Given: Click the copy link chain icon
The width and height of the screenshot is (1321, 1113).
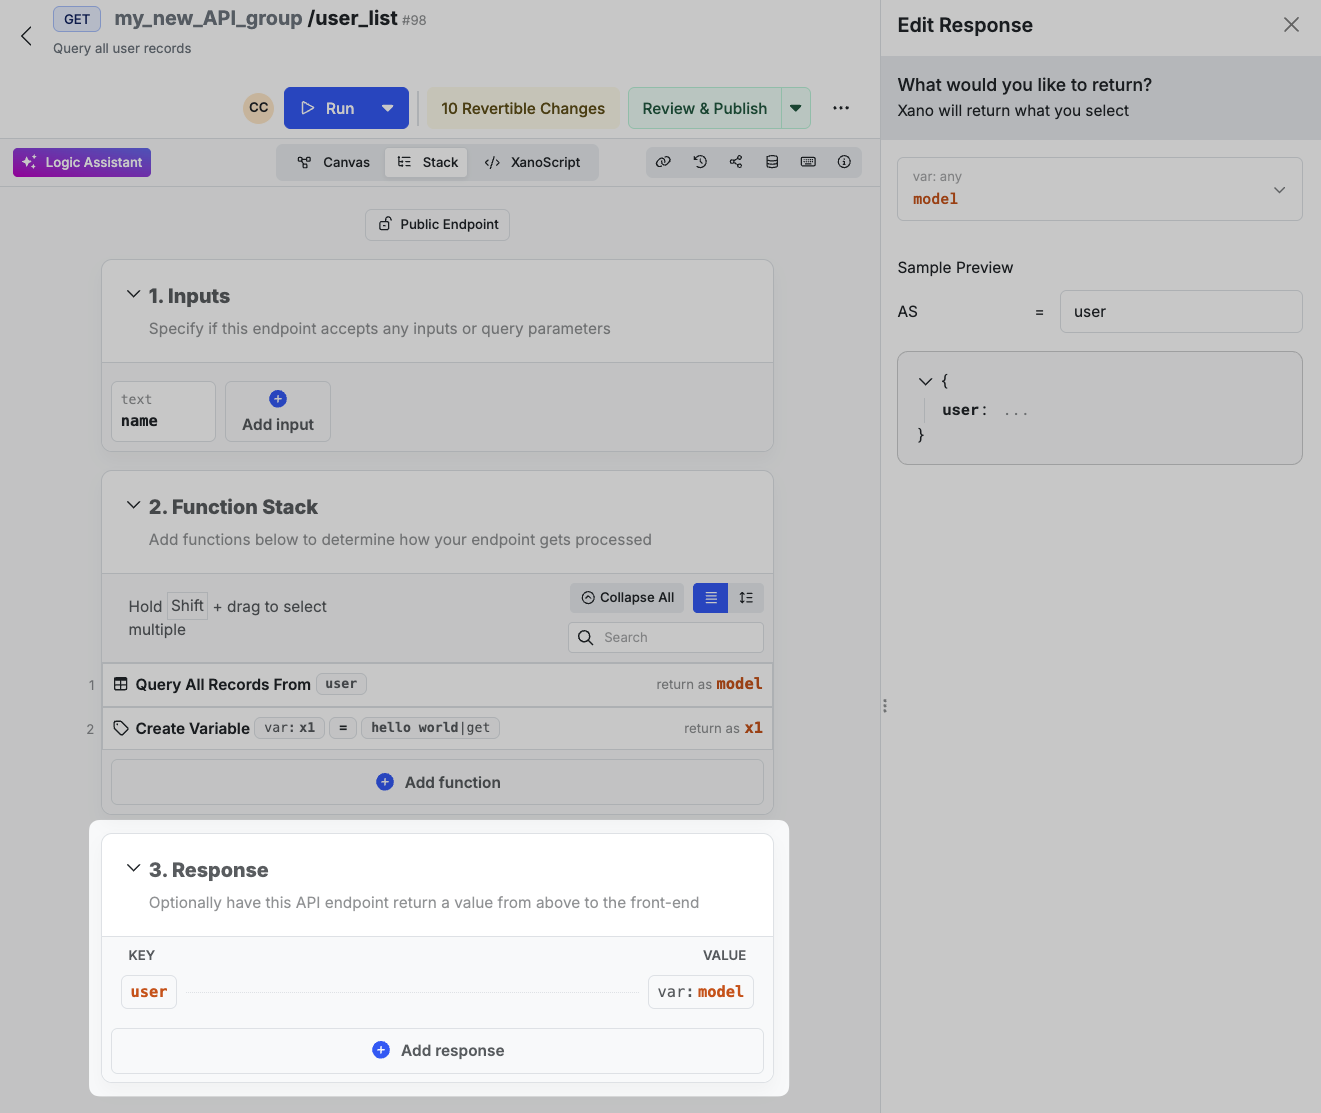Looking at the screenshot, I should [x=663, y=162].
